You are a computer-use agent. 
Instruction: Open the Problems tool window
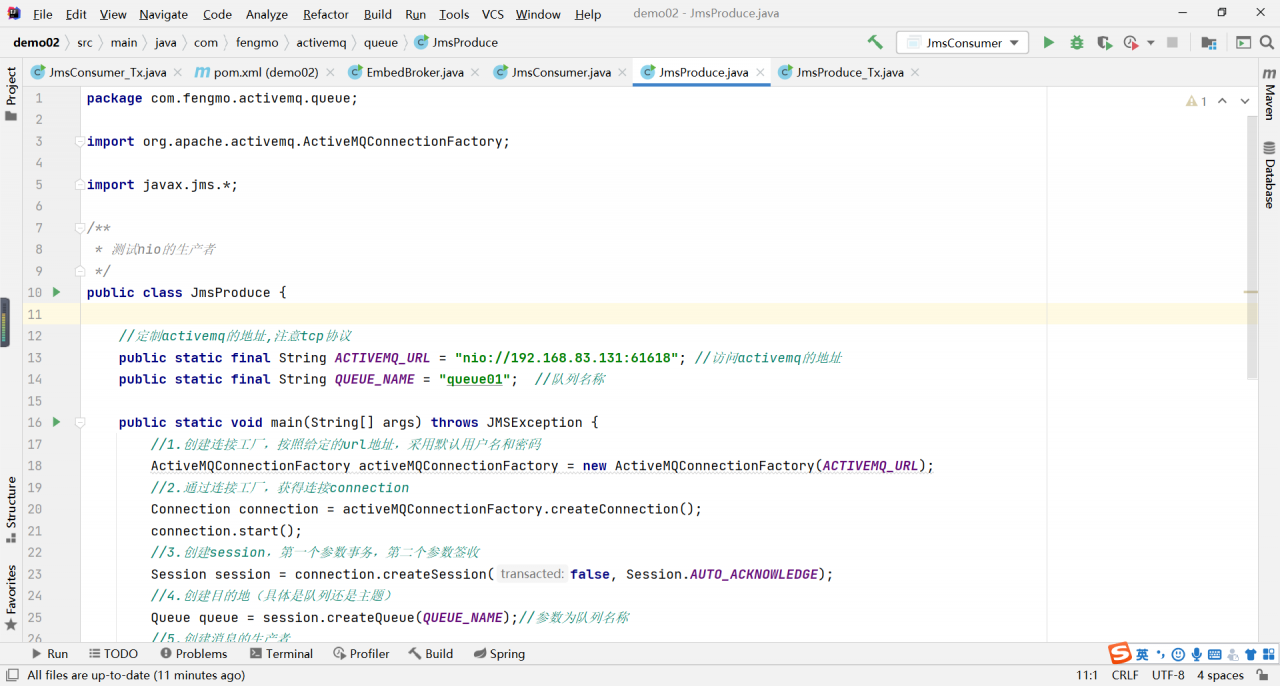coord(193,654)
